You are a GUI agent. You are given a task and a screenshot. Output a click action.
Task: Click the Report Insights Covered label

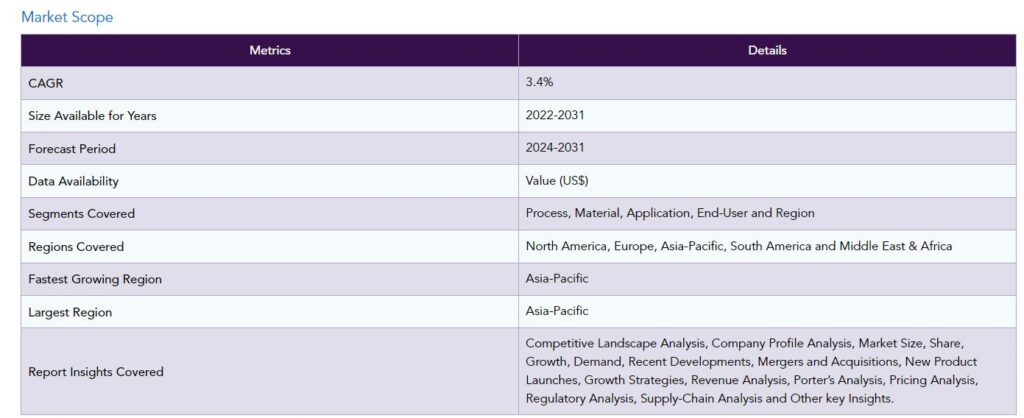tap(96, 372)
